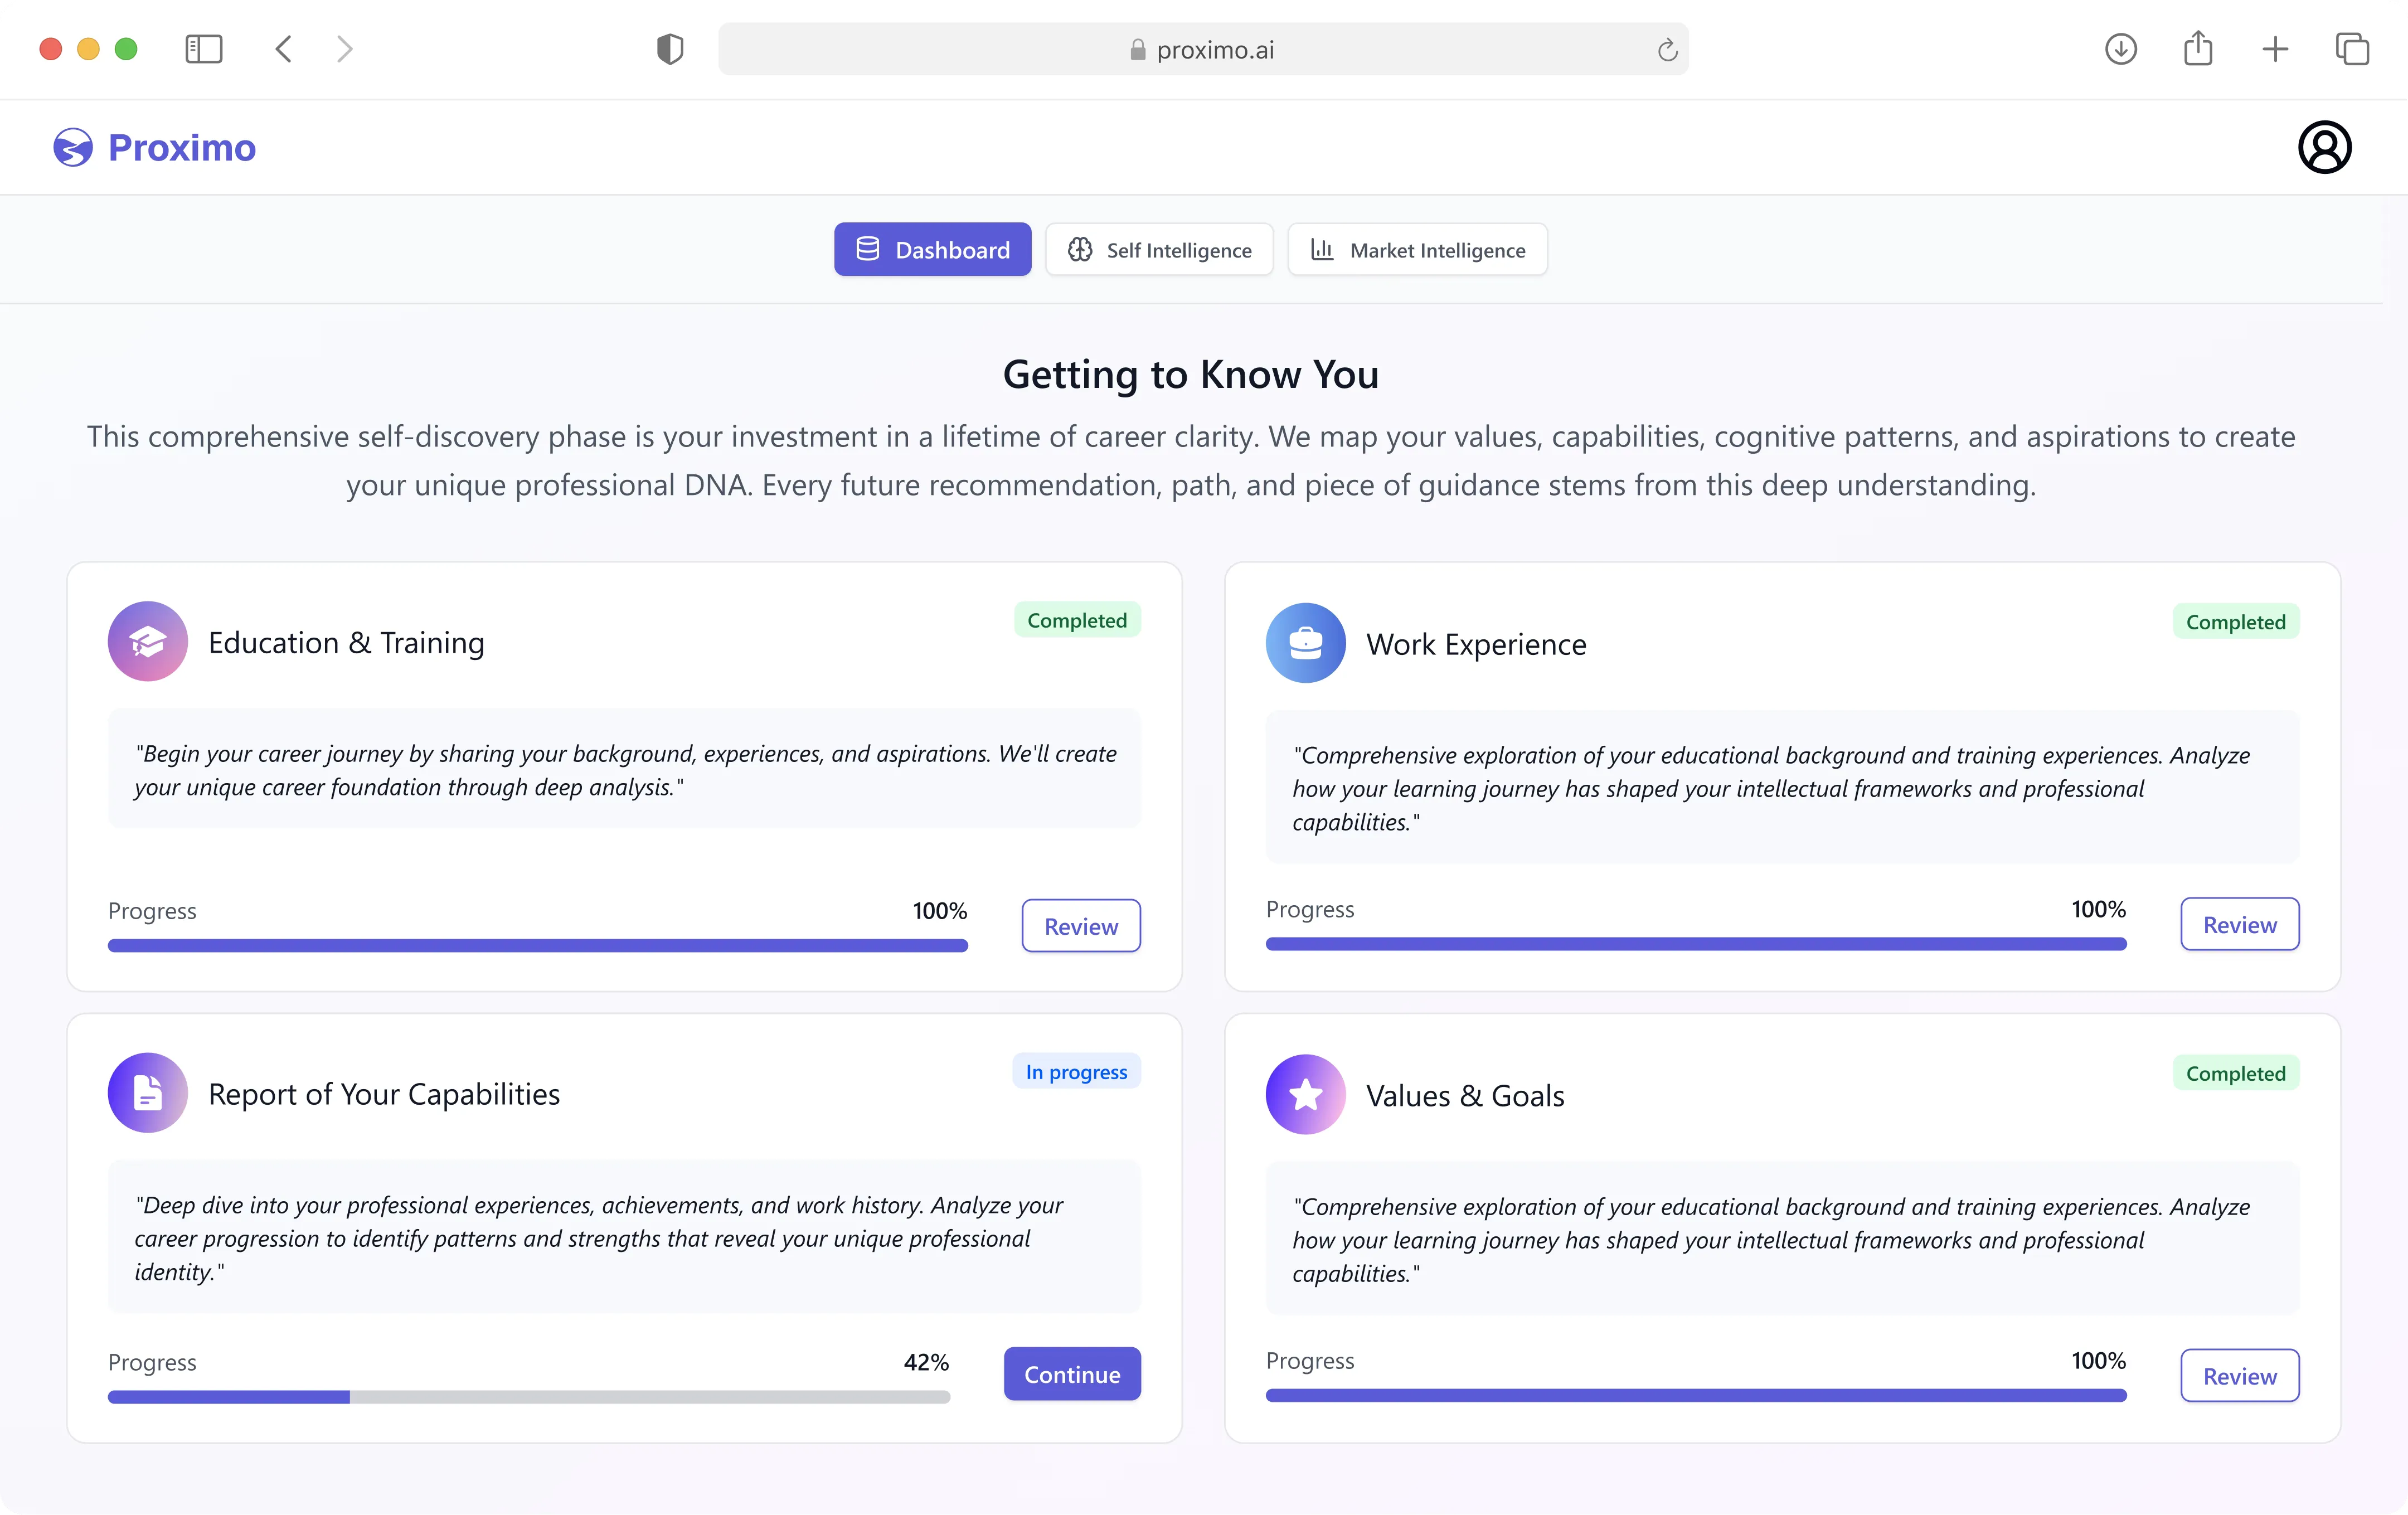Image resolution: width=2408 pixels, height=1515 pixels.
Task: Click the Proximo logo icon
Action: 73,148
